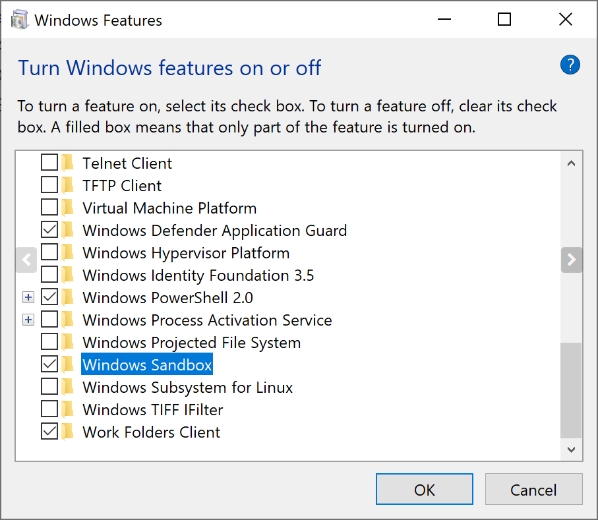Click folder icon beside Windows Identity Foundation 3.5
The image size is (598, 520).
pyautogui.click(x=68, y=275)
